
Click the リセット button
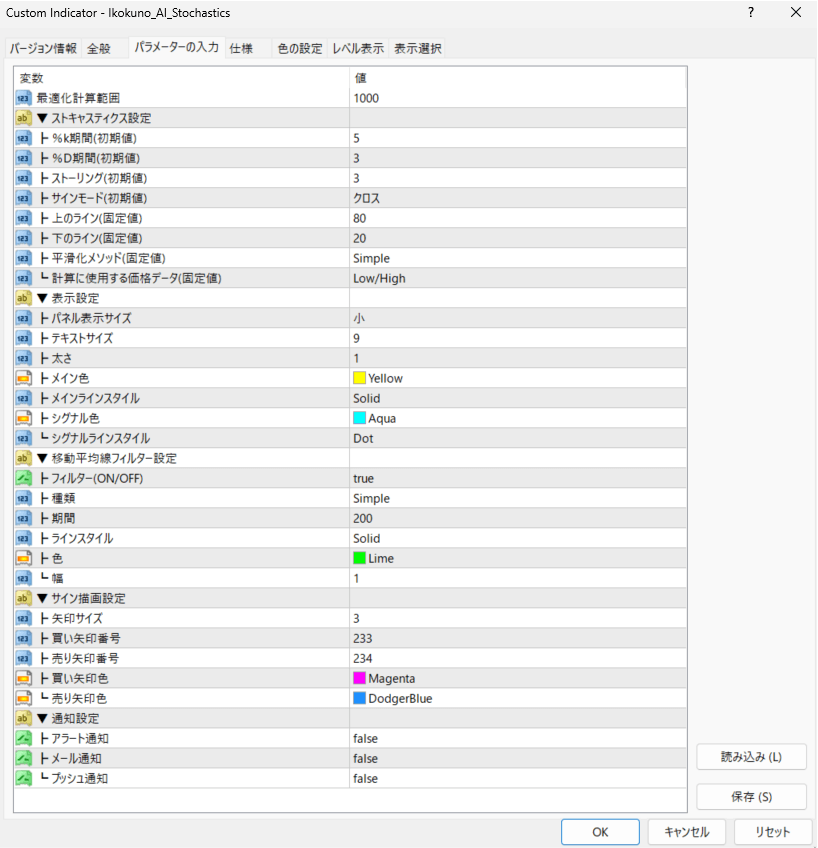click(x=773, y=832)
